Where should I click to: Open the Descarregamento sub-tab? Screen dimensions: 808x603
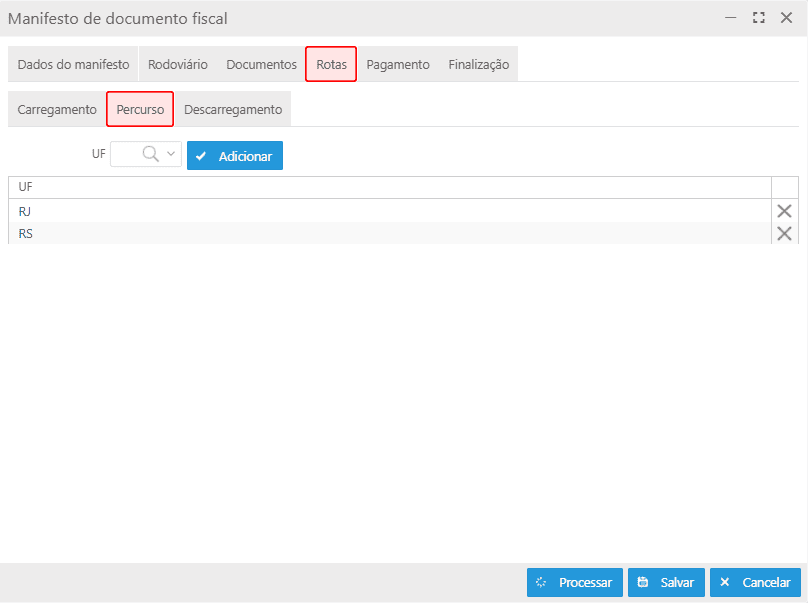pyautogui.click(x=233, y=109)
